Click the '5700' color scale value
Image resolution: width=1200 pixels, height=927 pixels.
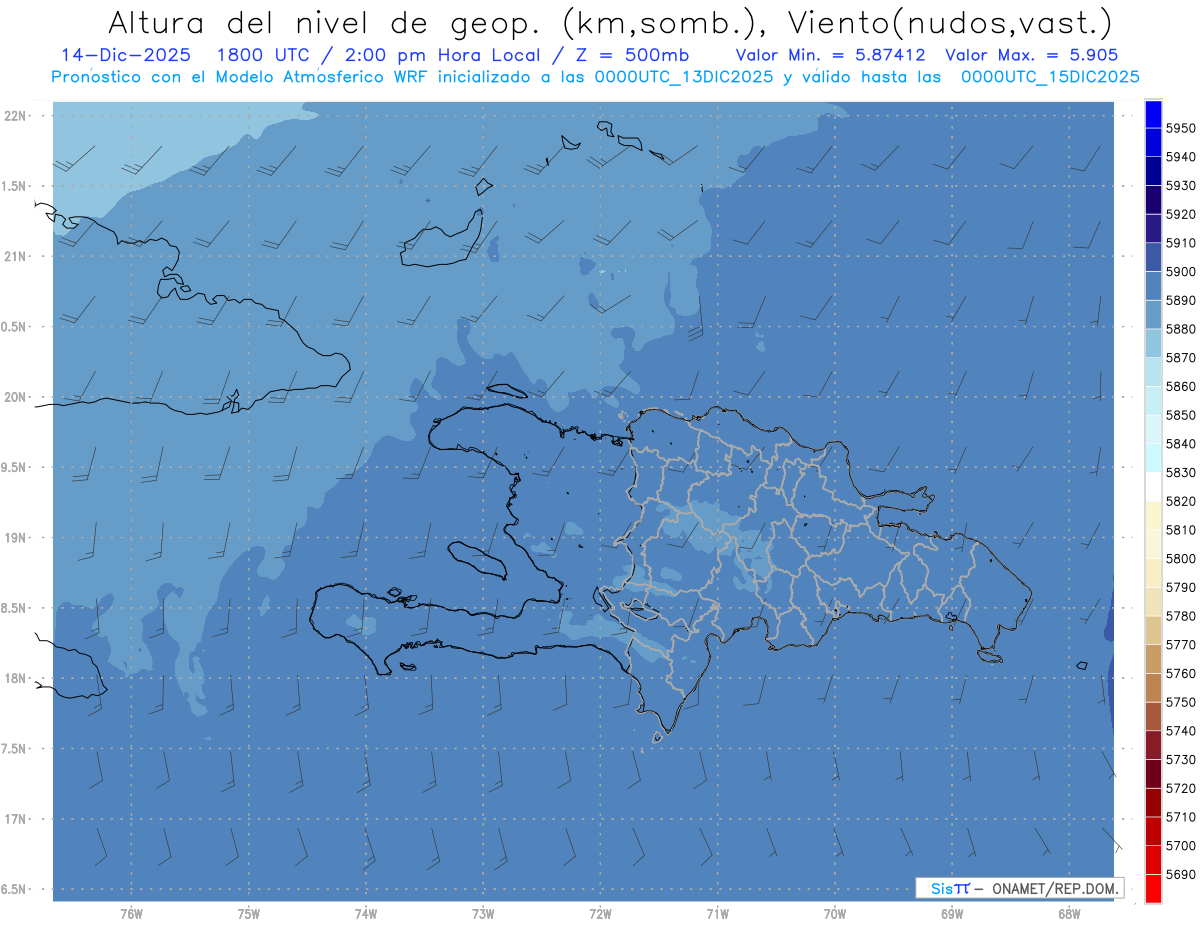1180,846
